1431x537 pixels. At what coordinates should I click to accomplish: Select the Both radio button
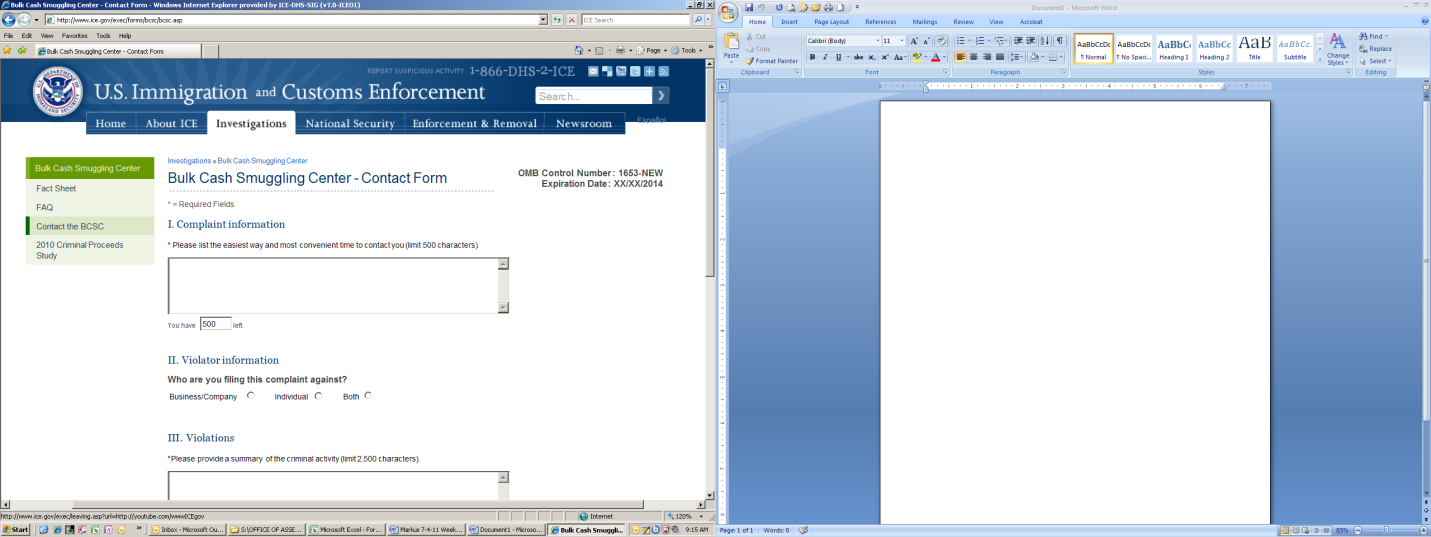368,395
